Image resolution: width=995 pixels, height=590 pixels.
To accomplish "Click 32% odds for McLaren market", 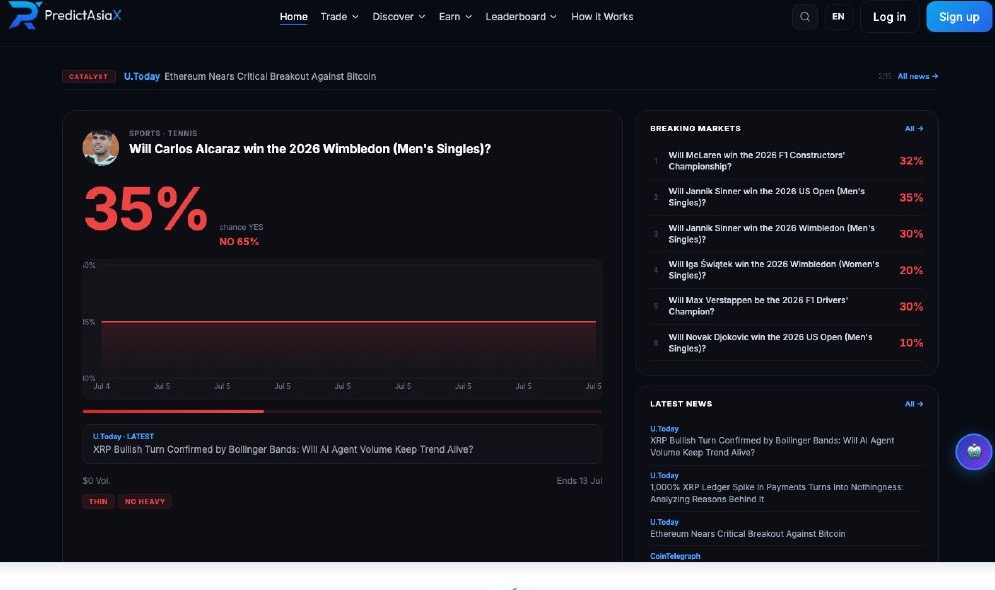I will 911,161.
